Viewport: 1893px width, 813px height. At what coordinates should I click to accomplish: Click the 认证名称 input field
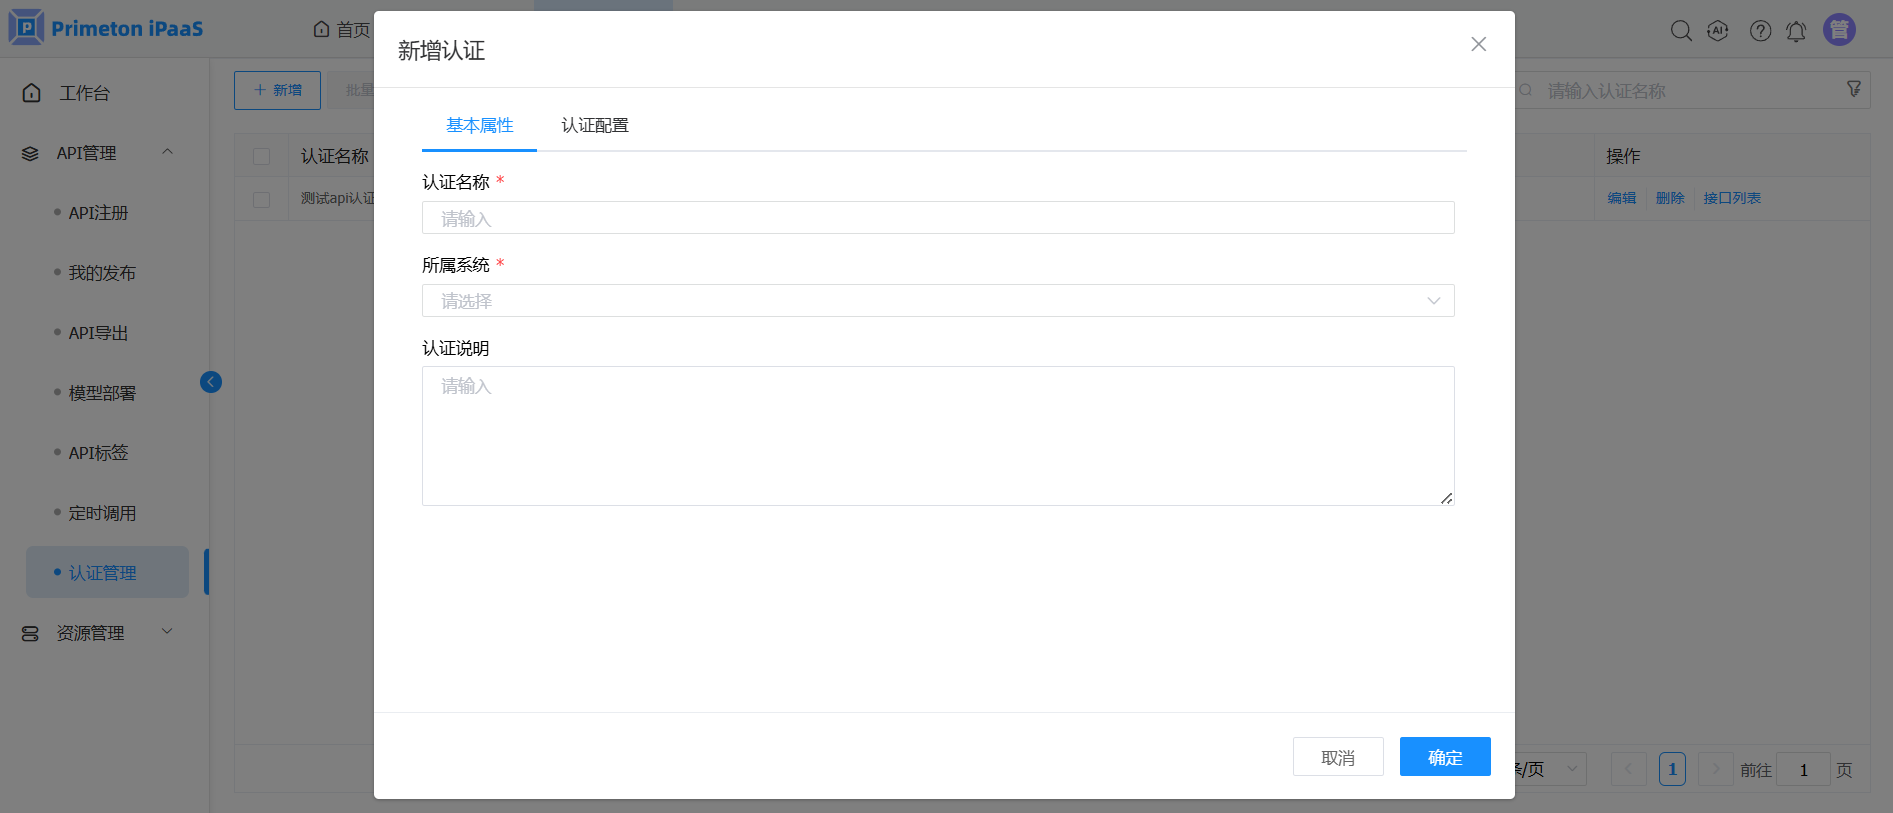[937, 218]
